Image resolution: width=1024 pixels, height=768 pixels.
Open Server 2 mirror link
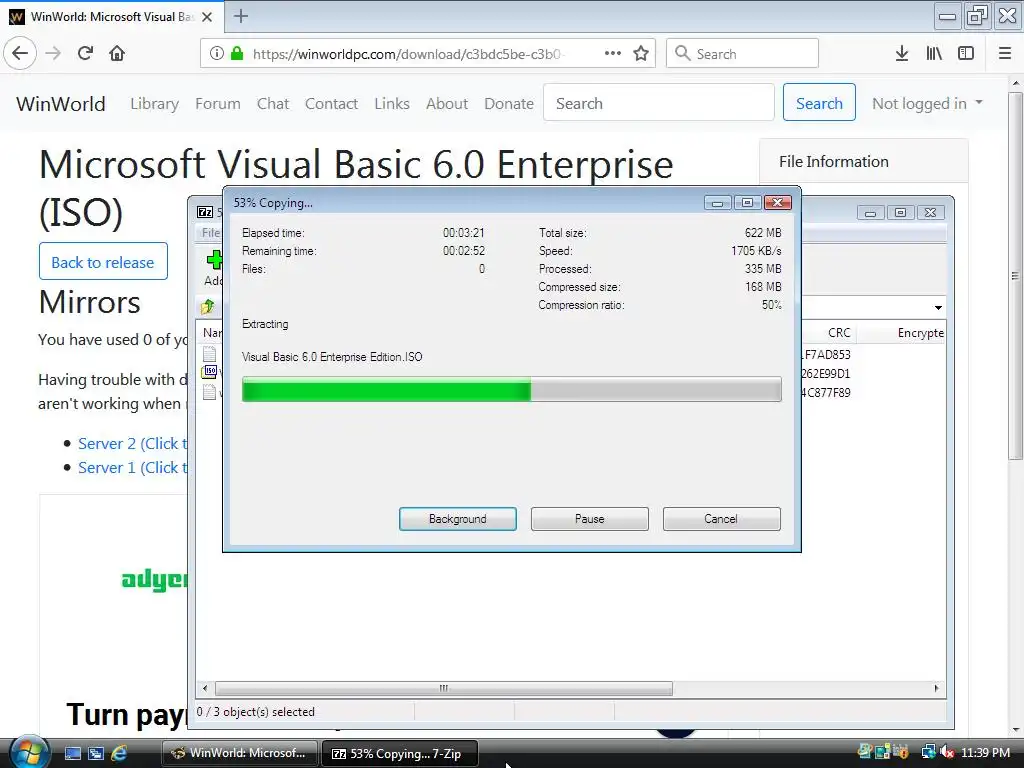(x=133, y=443)
